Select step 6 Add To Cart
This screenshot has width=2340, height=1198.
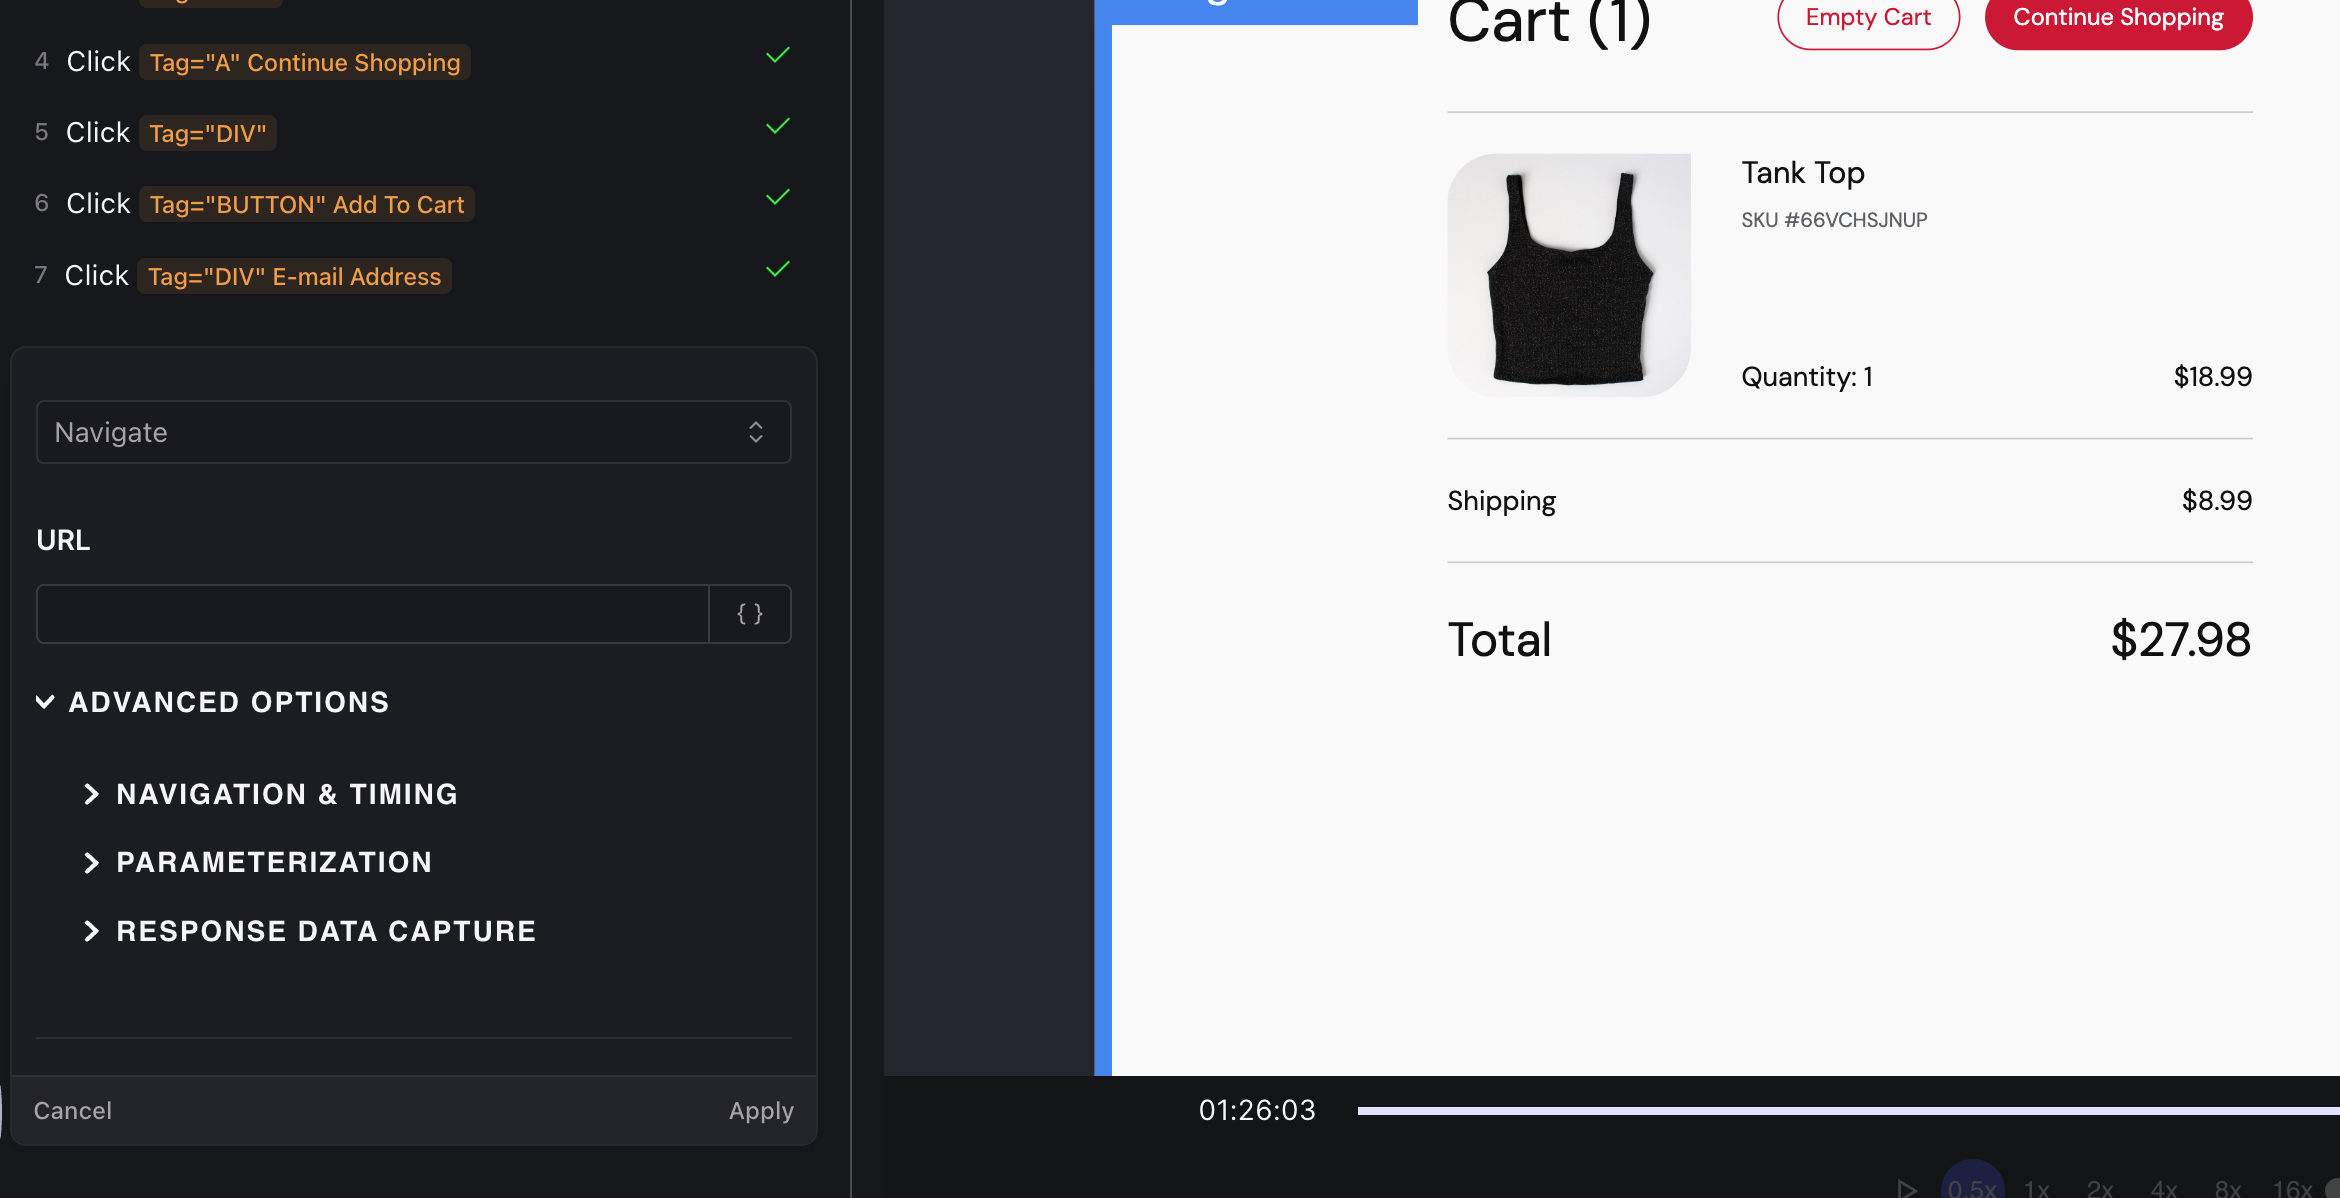pos(306,204)
